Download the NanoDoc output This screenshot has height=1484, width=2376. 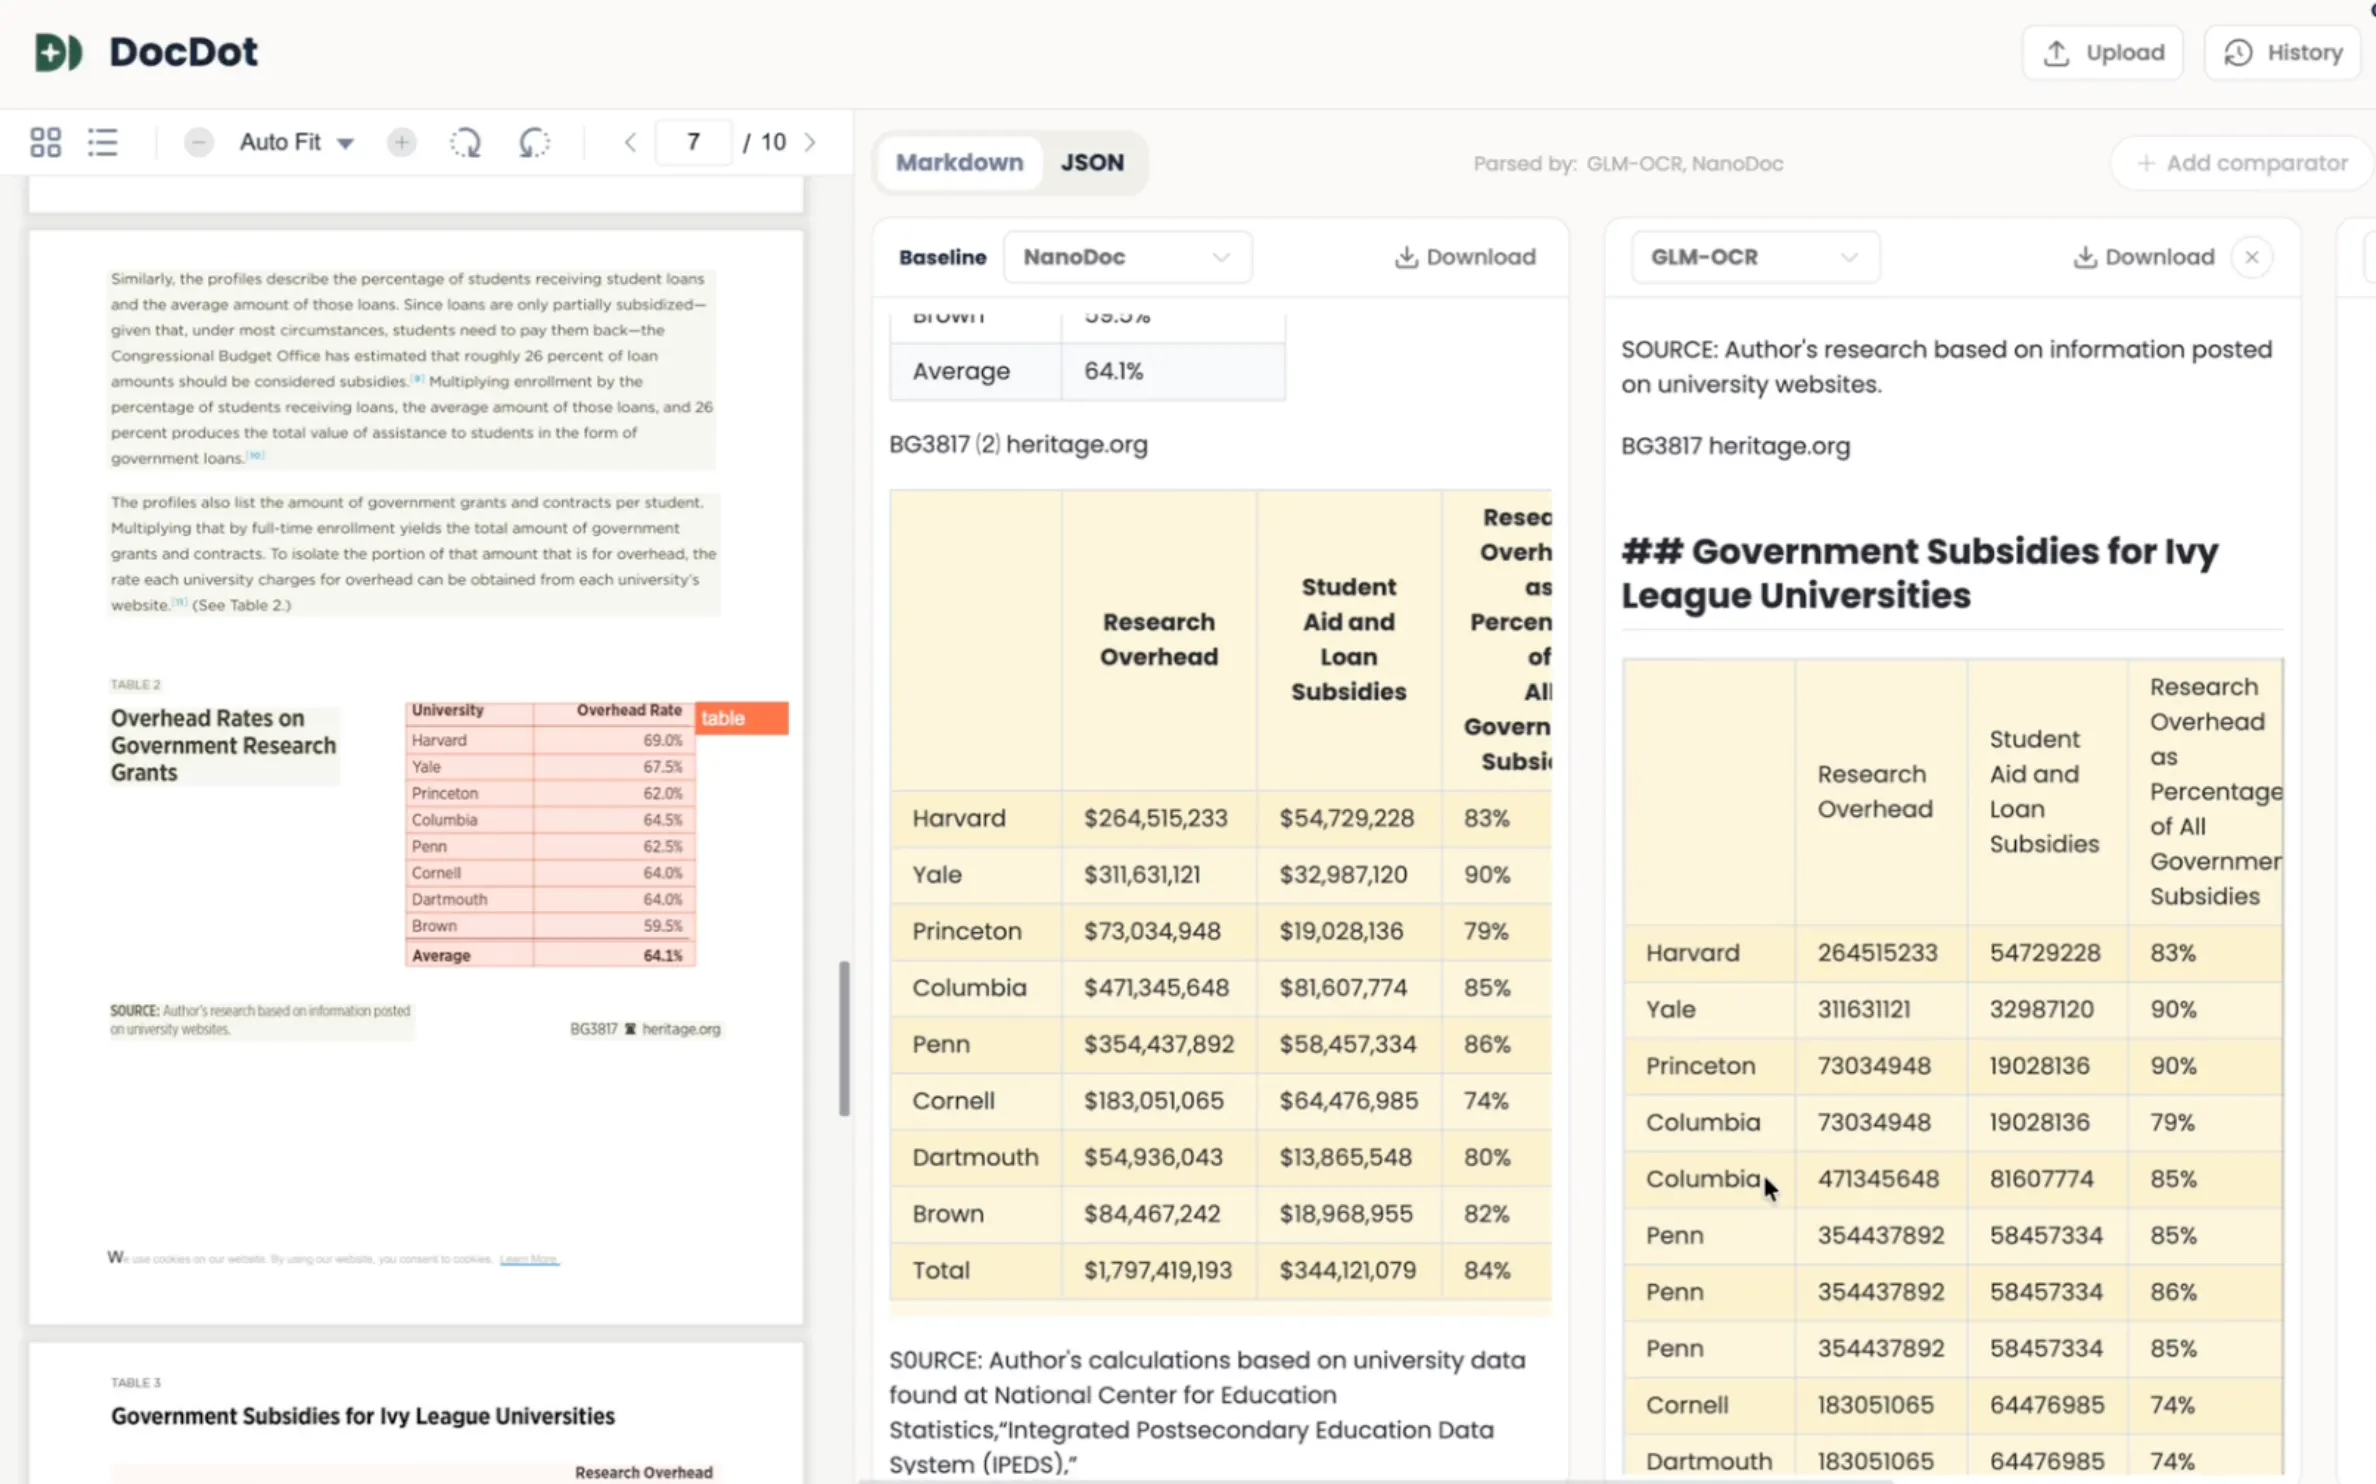[1465, 257]
